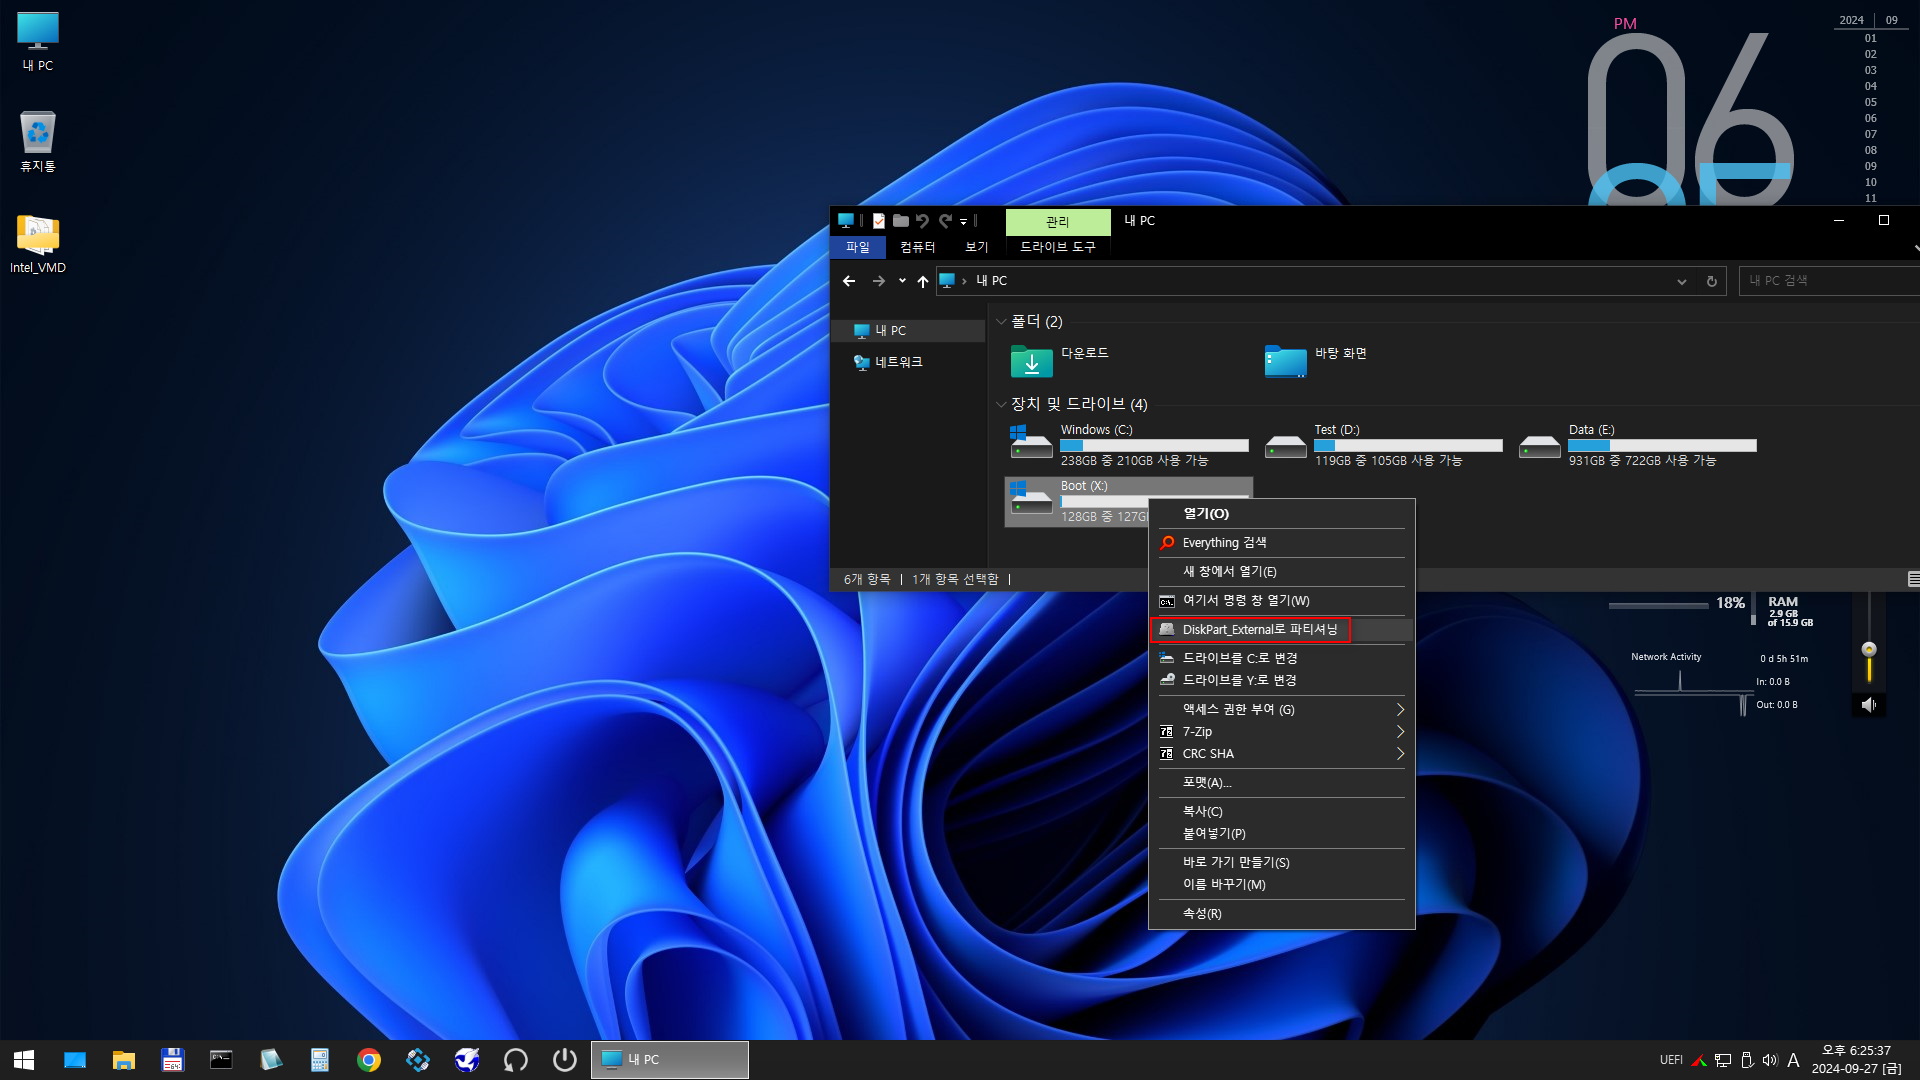Click the restart arrow taskbar icon
Image resolution: width=1920 pixels, height=1080 pixels.
click(516, 1060)
